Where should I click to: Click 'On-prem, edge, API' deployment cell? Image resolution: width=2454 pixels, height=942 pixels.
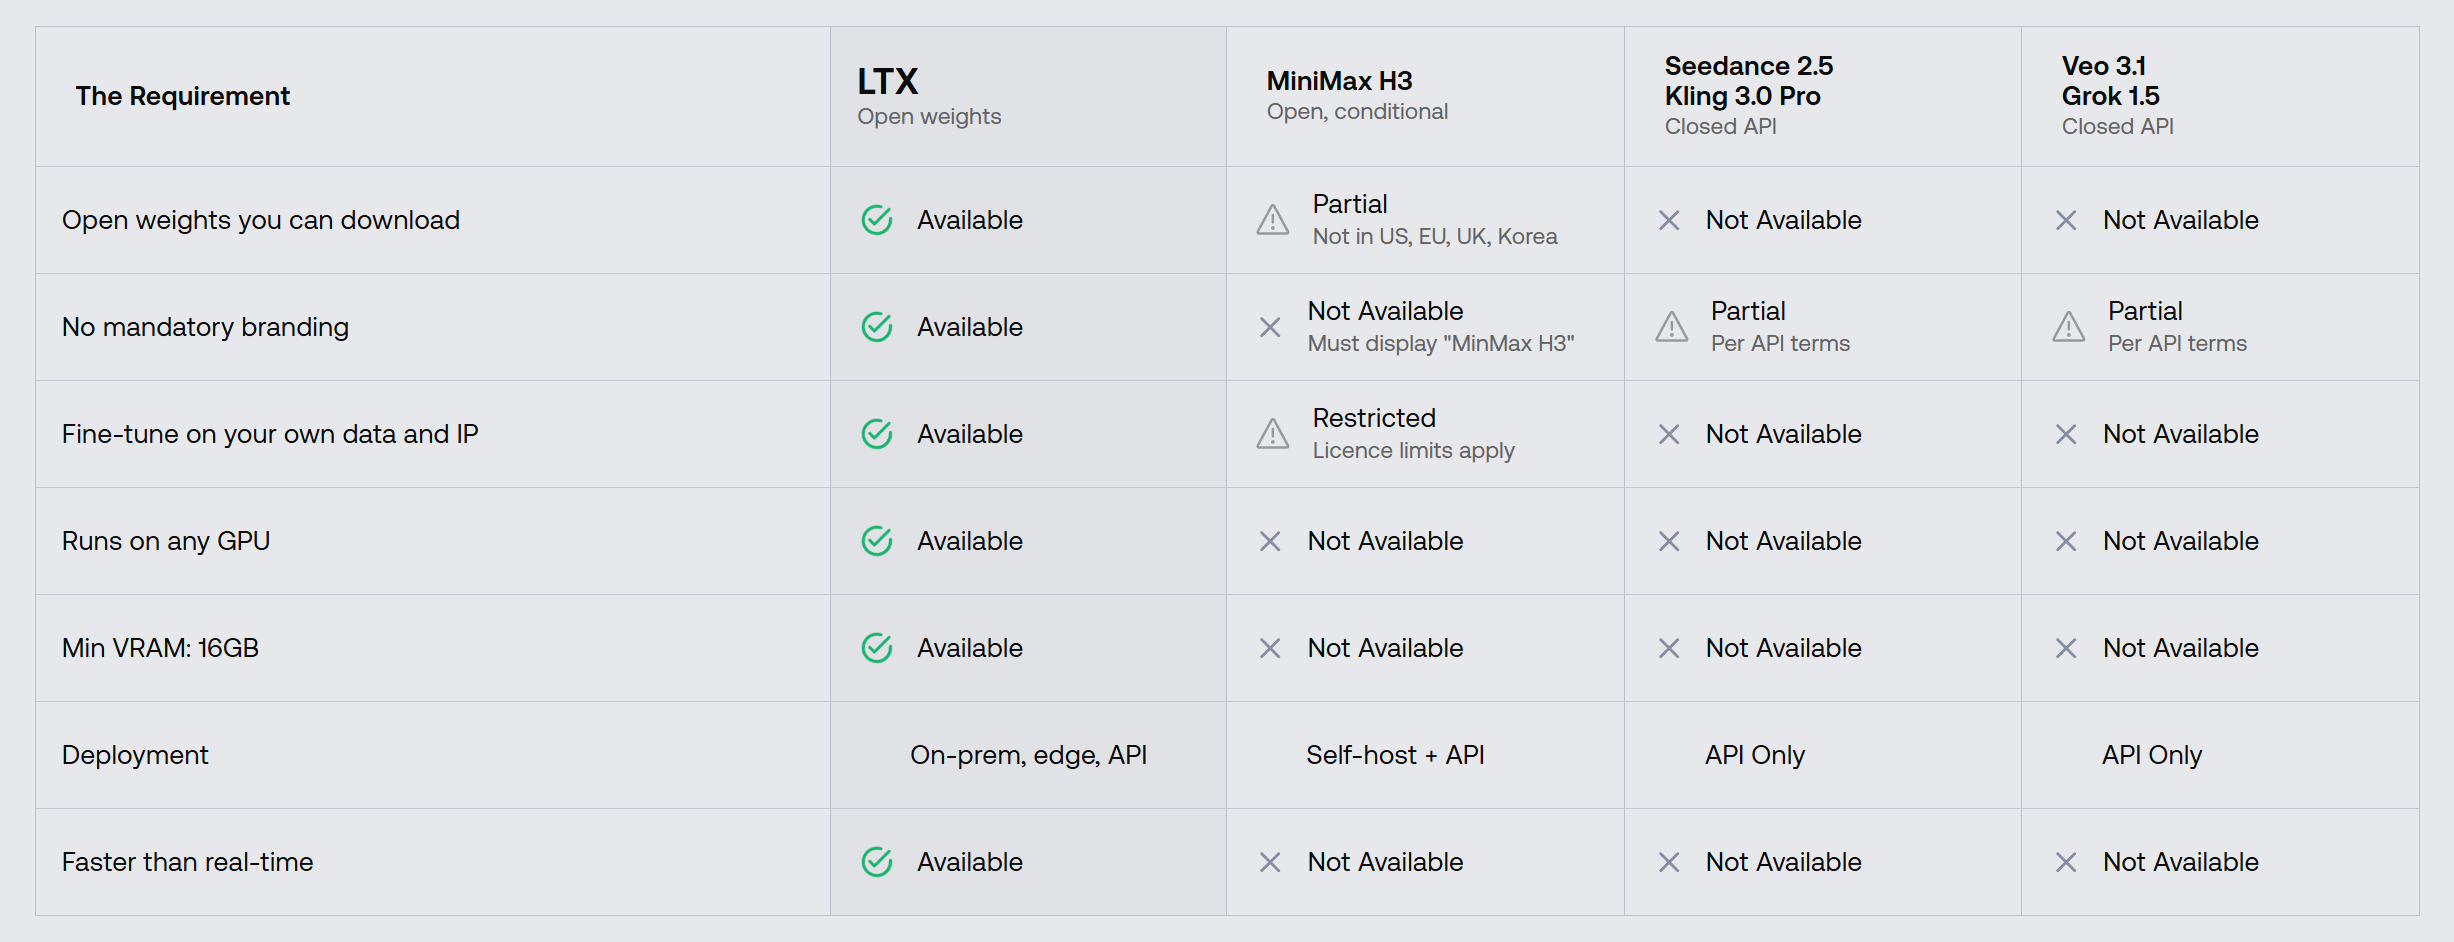click(x=1029, y=755)
